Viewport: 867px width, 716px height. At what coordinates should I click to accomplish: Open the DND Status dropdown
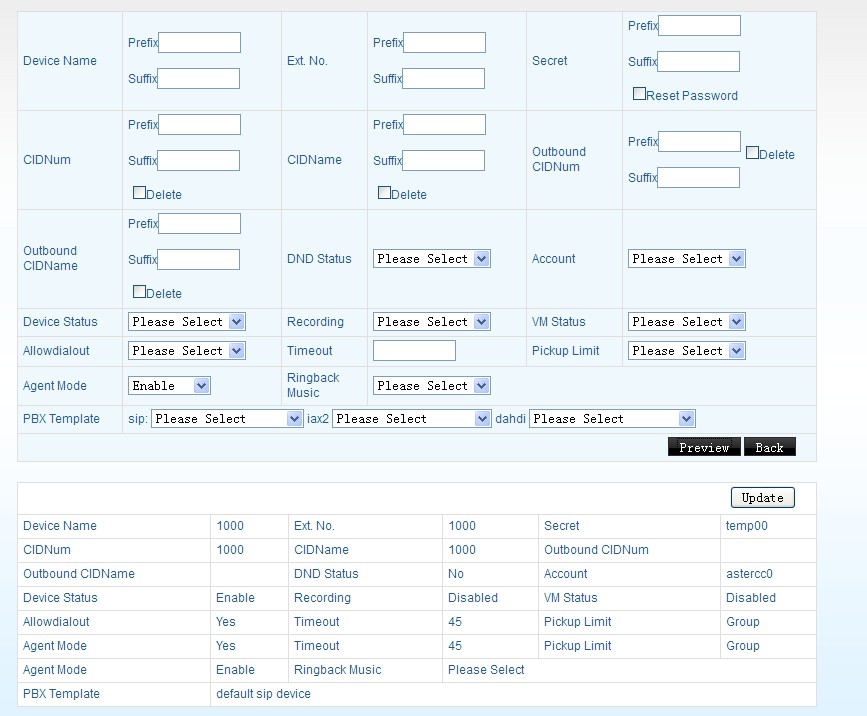tap(431, 259)
